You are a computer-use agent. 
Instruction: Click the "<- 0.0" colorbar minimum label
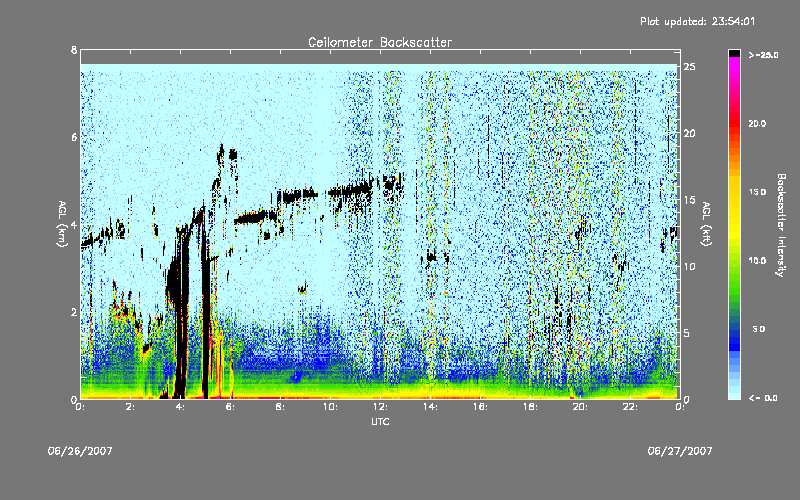763,398
